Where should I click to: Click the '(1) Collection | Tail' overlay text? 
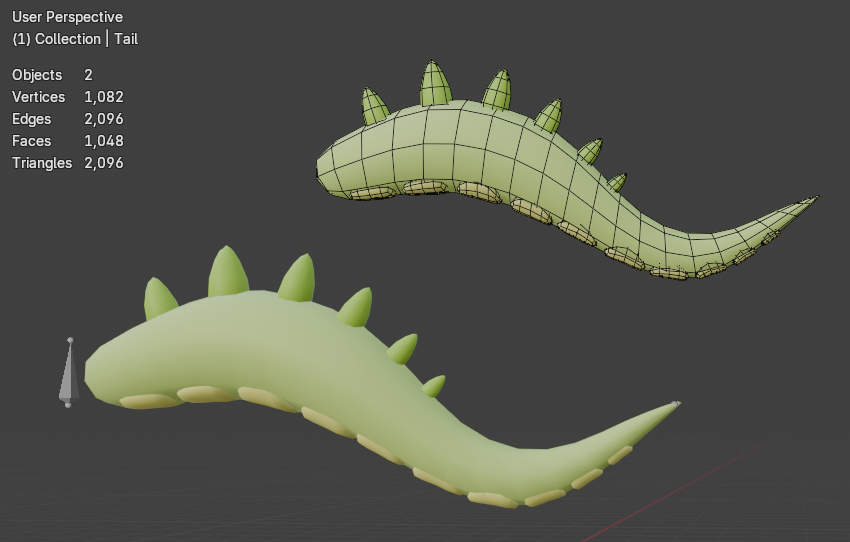[x=75, y=39]
